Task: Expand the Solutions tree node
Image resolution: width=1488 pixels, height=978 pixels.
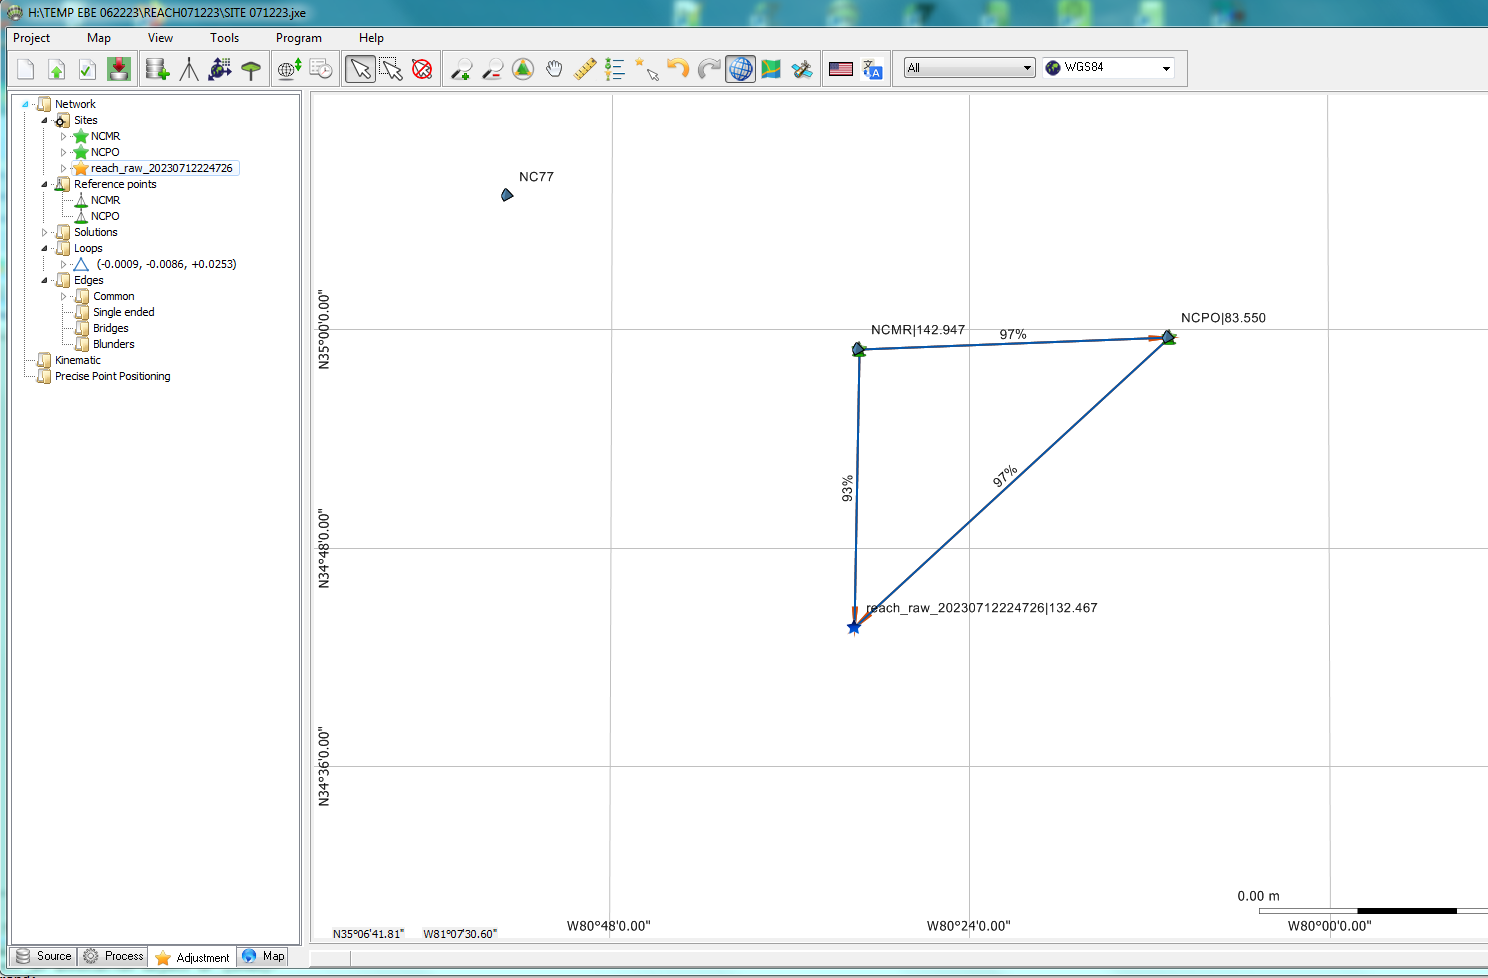Action: tap(44, 232)
